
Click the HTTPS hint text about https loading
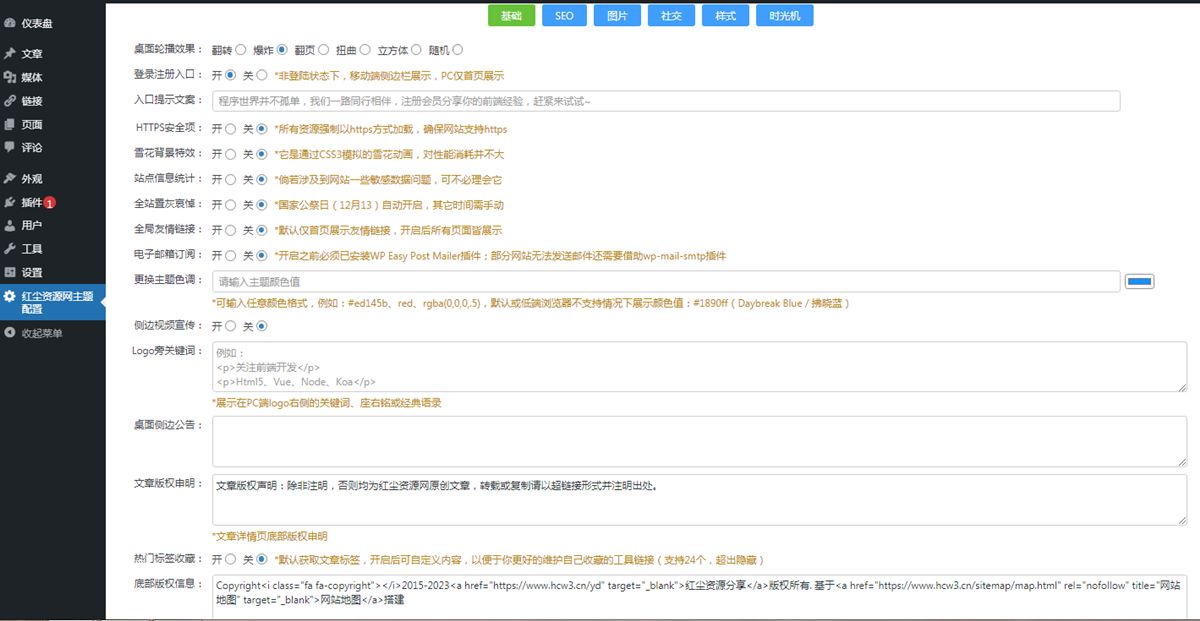(391, 129)
